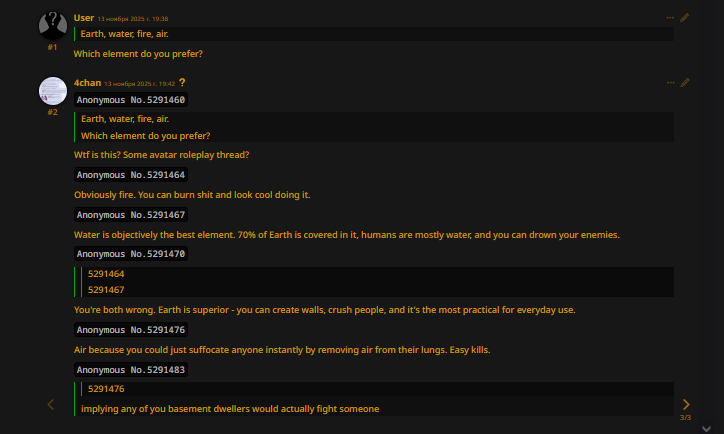Click the Anonymous No.5291483 post header
Image resolution: width=724 pixels, height=434 pixels.
pyautogui.click(x=131, y=370)
